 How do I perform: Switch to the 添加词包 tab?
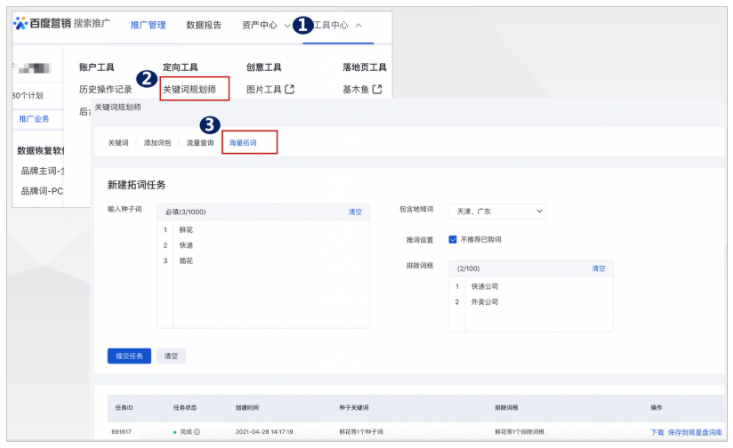[x=157, y=143]
